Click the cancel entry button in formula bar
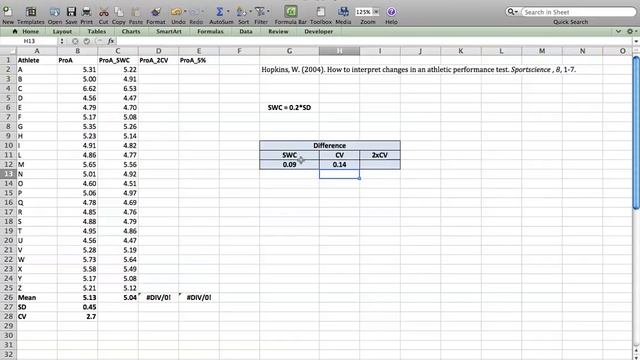This screenshot has height=360, width=640. pyautogui.click(x=75, y=41)
